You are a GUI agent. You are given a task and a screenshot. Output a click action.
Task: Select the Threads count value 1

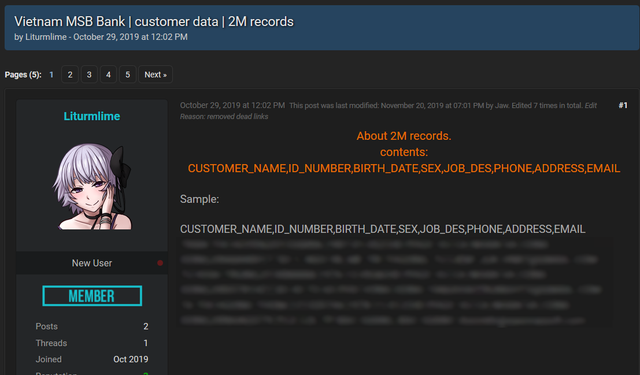click(x=146, y=343)
